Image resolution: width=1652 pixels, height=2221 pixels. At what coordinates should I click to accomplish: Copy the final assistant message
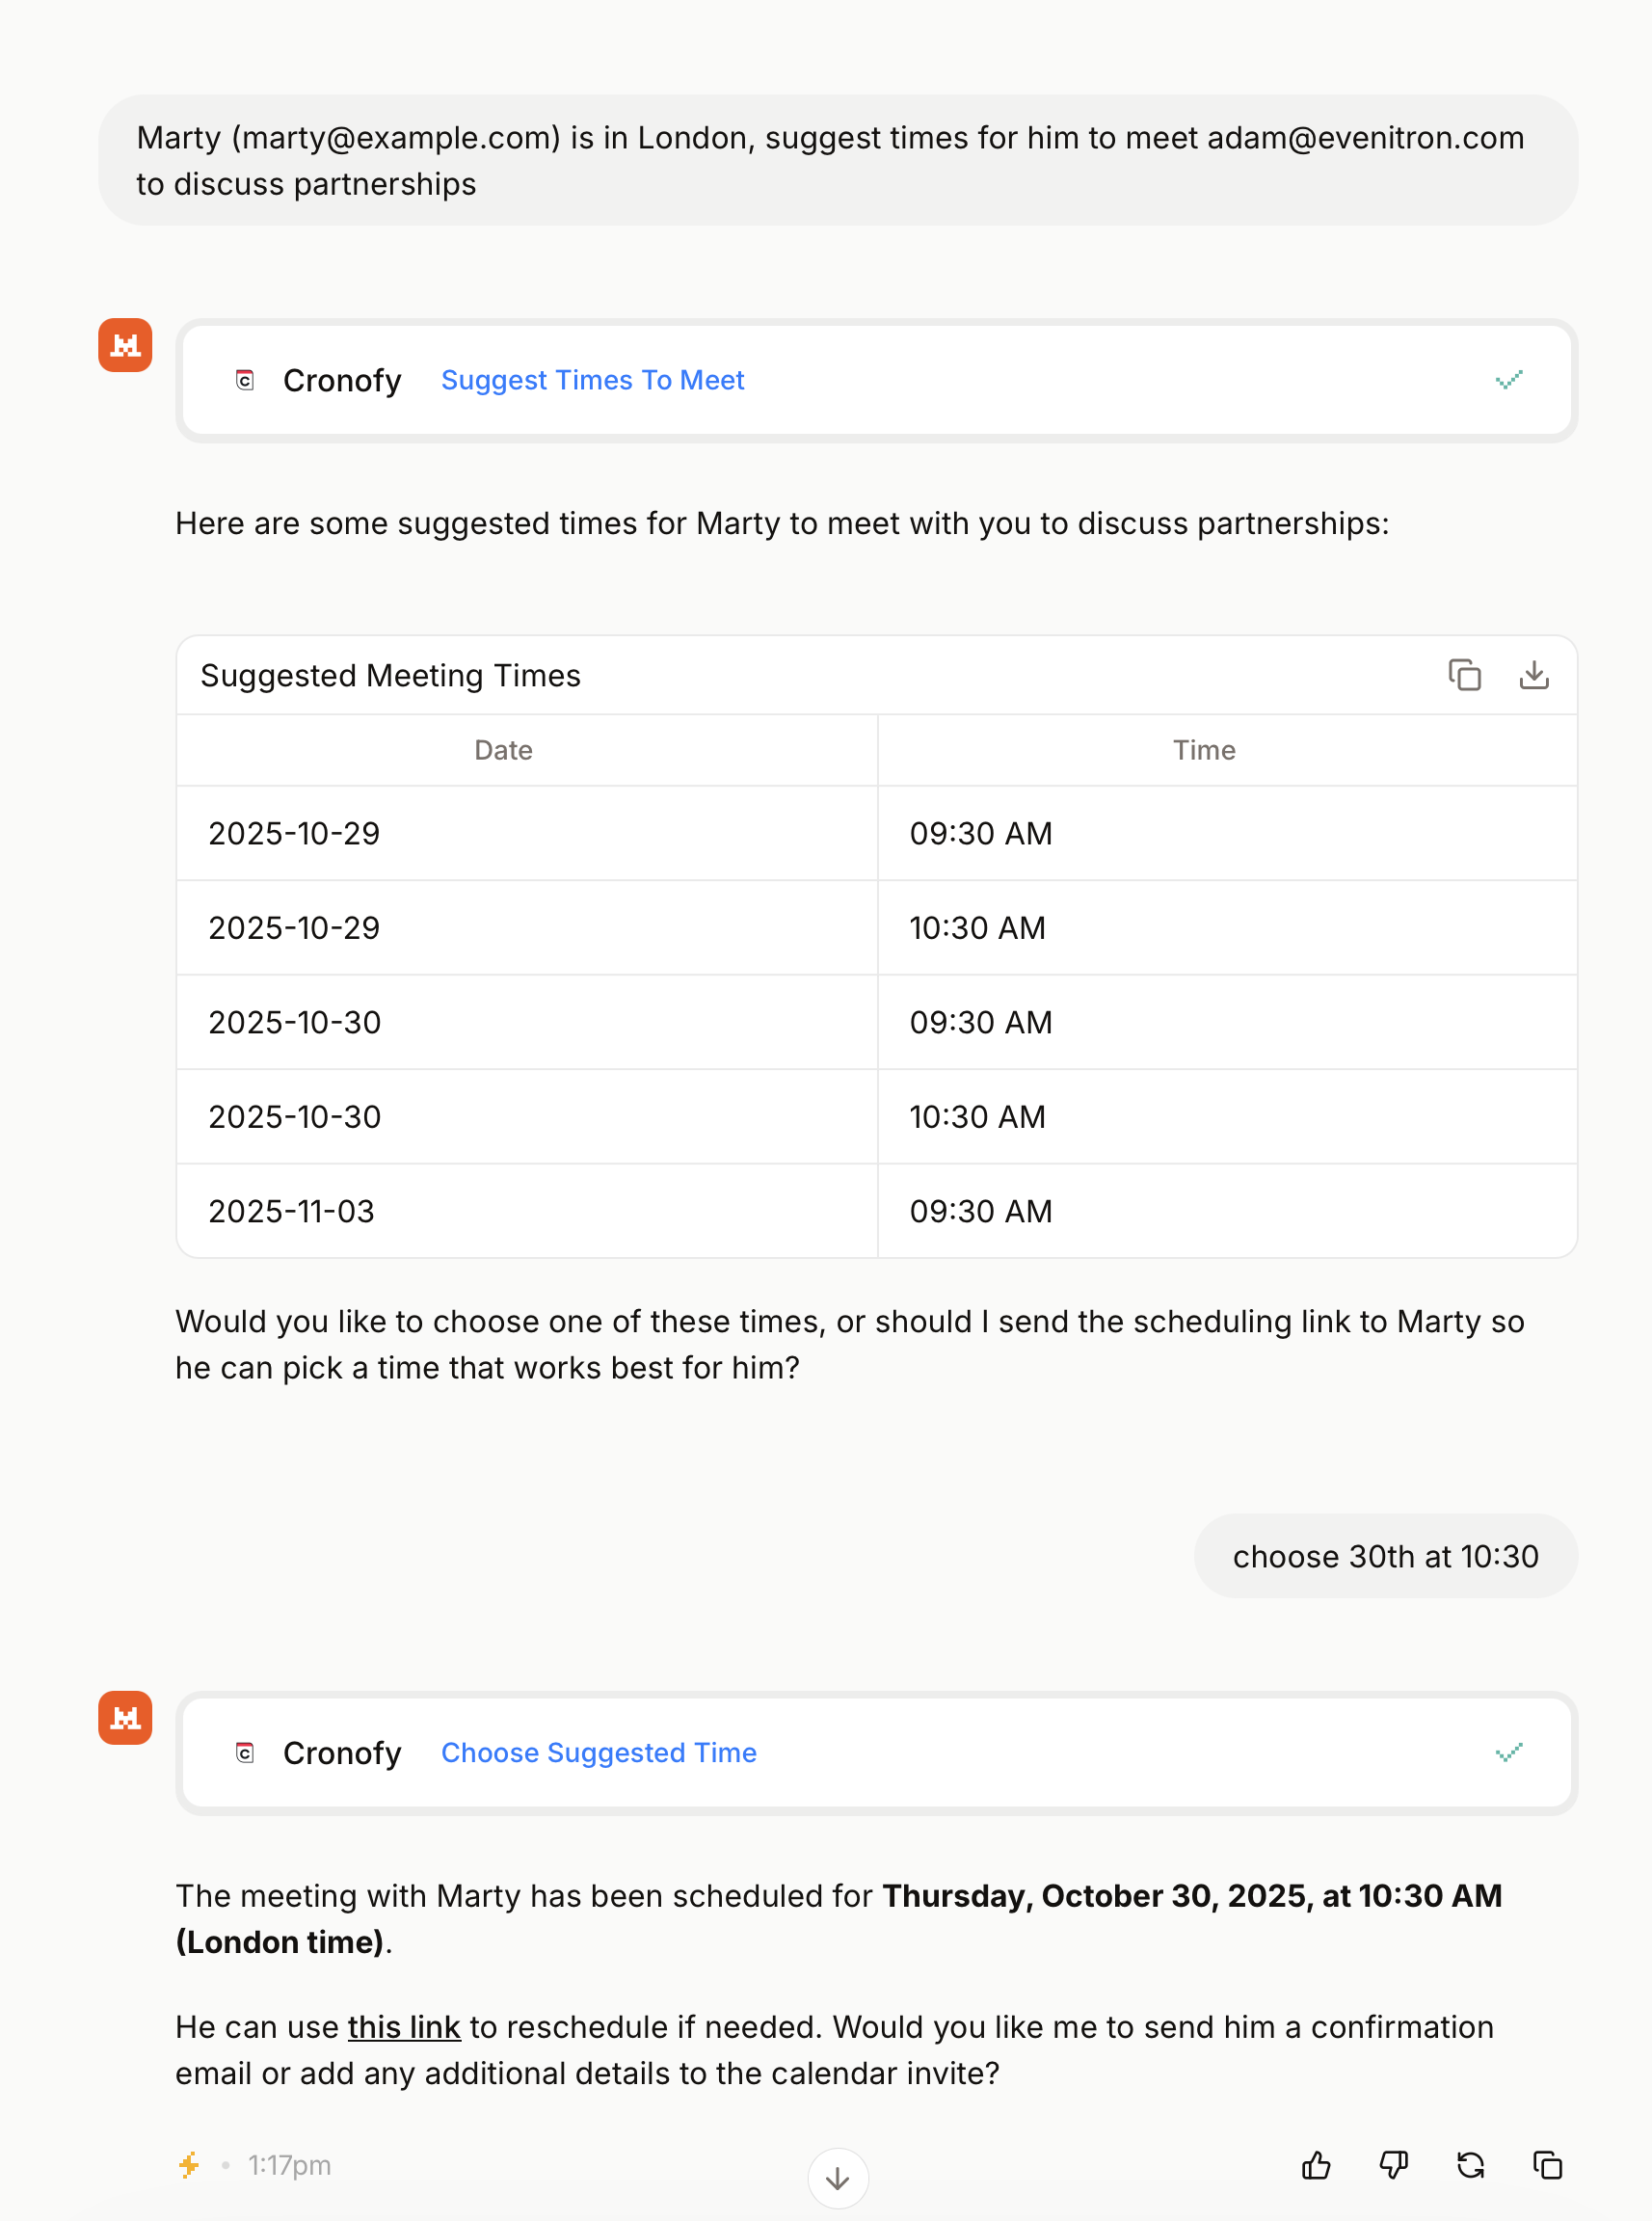tap(1547, 2165)
